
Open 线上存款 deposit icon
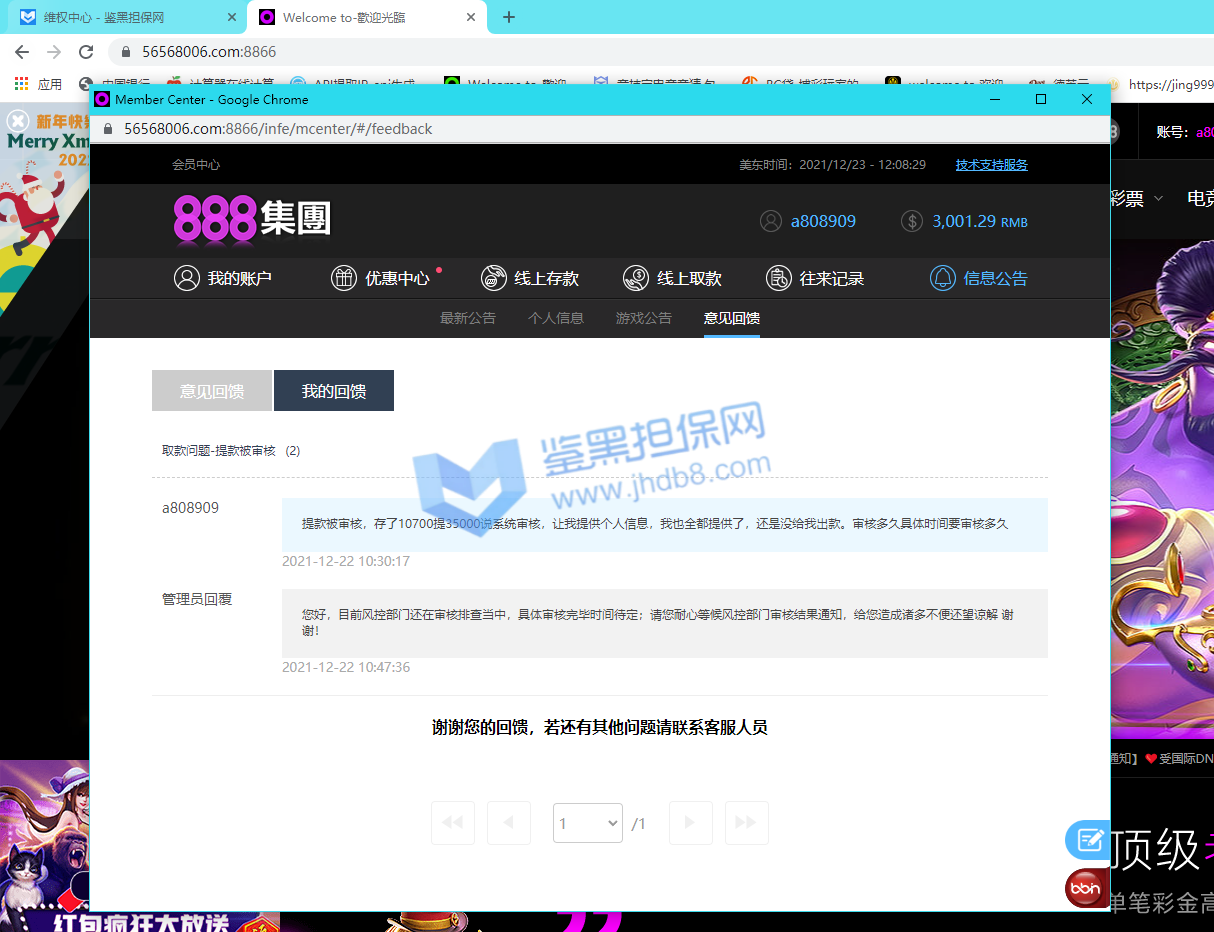(493, 278)
